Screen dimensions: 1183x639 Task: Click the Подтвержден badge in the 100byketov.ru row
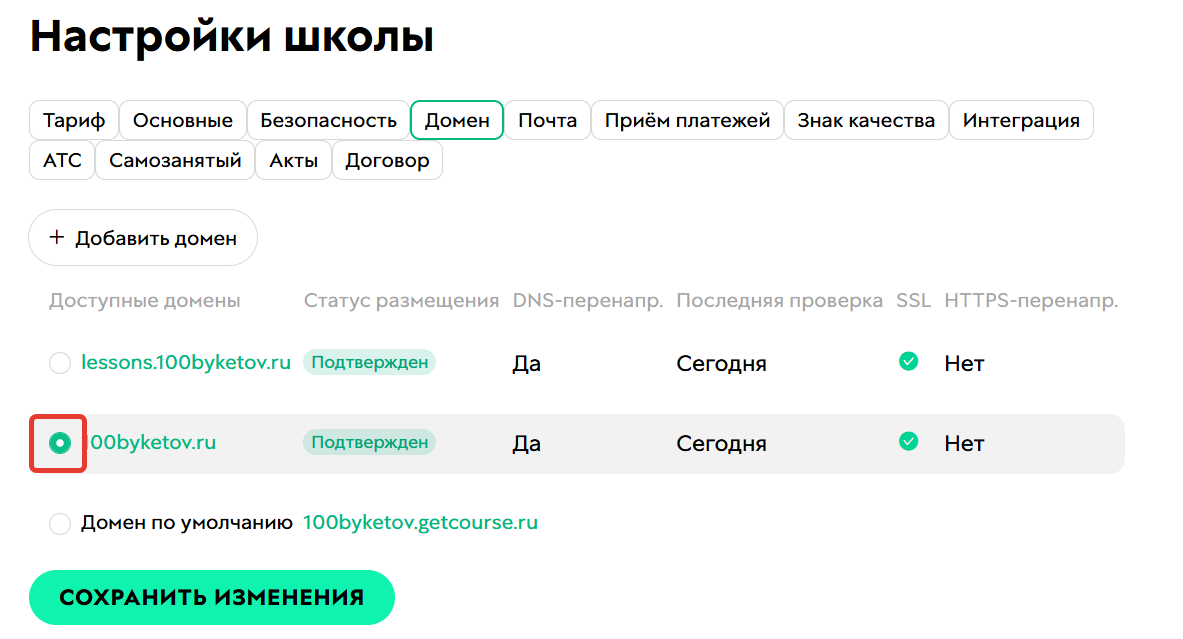coord(370,442)
